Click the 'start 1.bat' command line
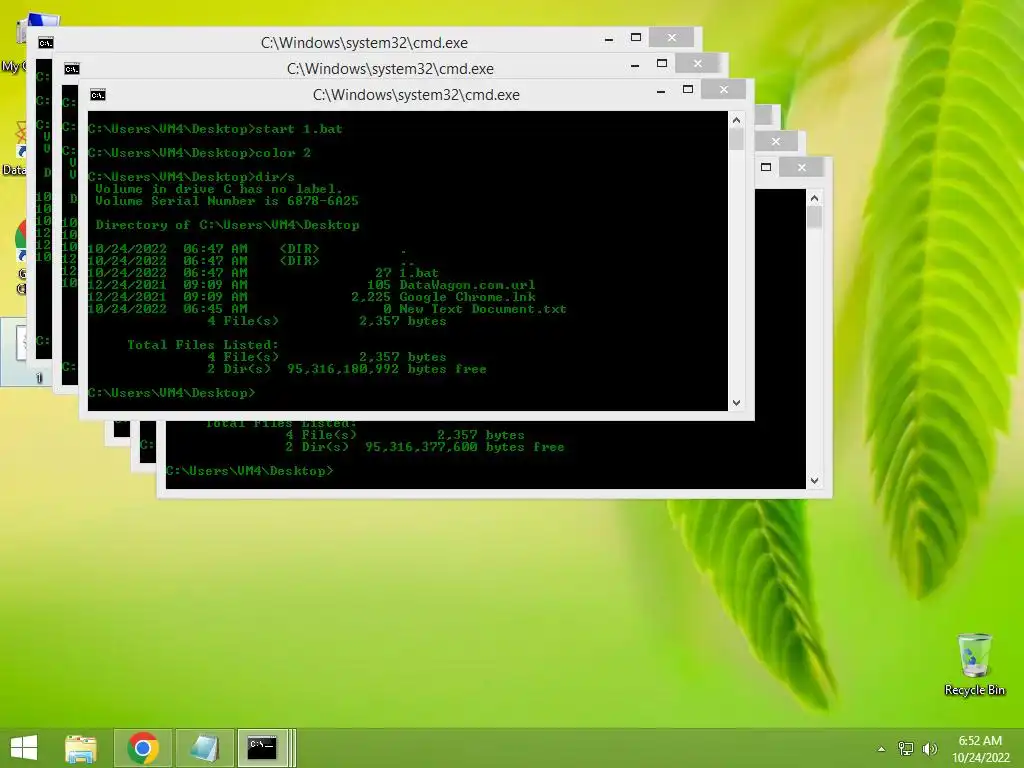Screen dimensions: 1024x768 (x=216, y=129)
